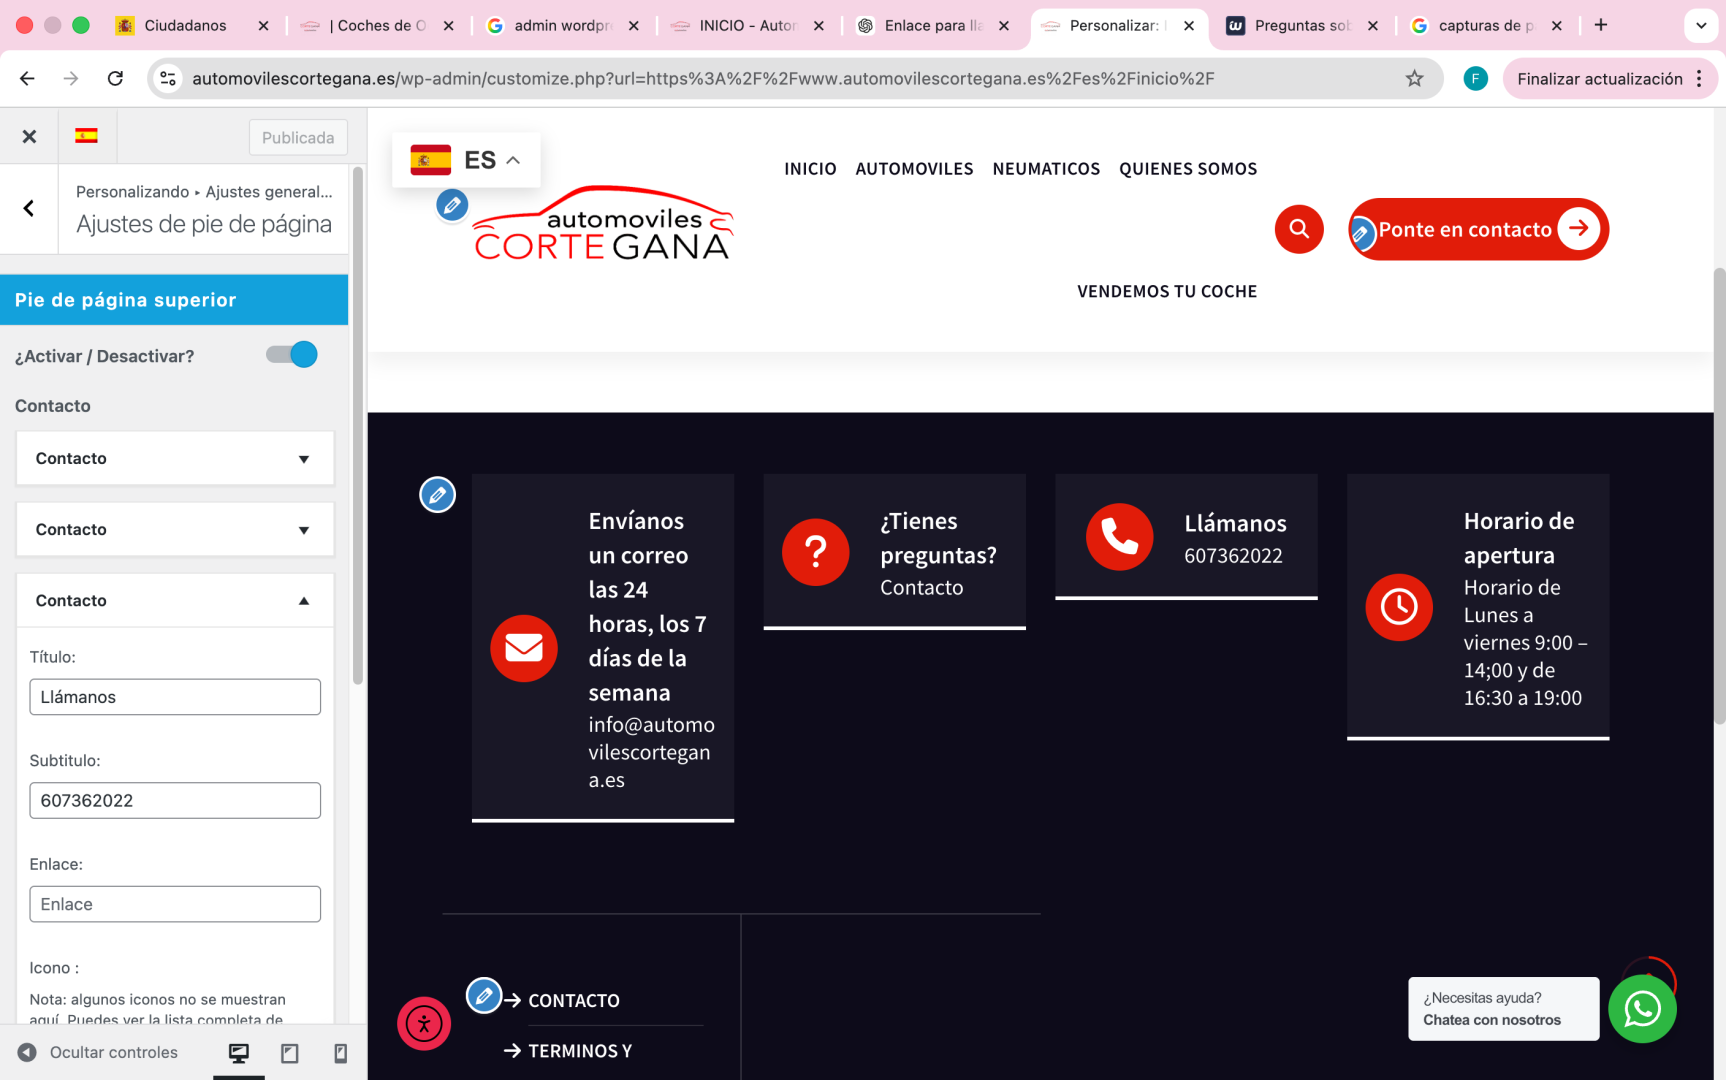The width and height of the screenshot is (1726, 1080).
Task: Click into the Enlace input field
Action: tap(175, 904)
